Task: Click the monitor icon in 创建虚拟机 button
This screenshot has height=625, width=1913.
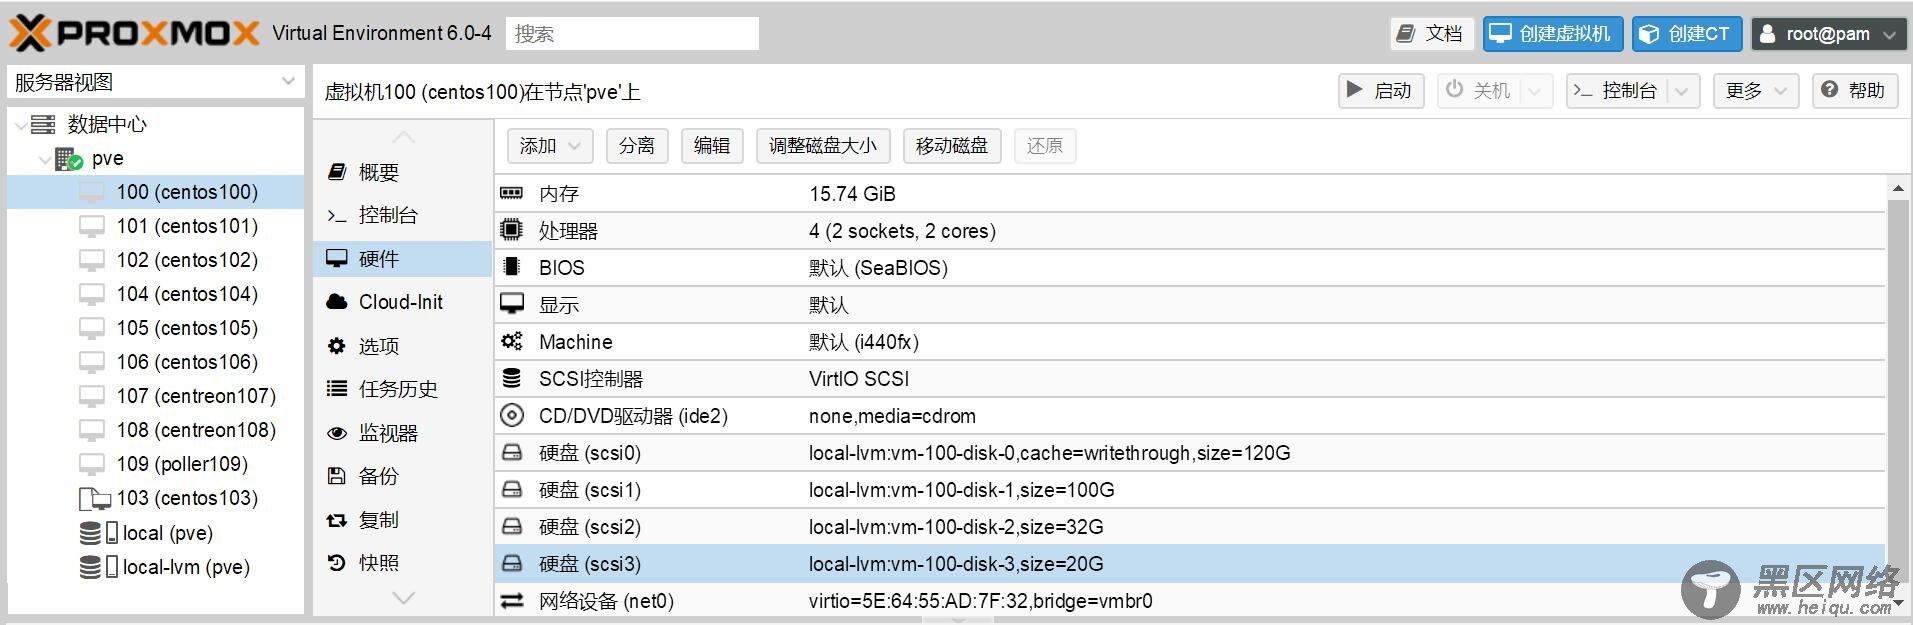Action: (1500, 33)
